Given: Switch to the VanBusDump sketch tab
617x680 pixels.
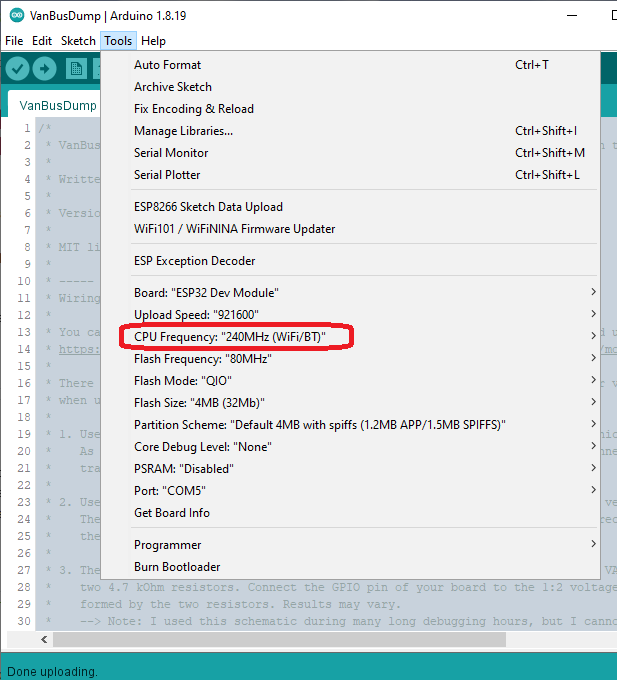Looking at the screenshot, I should pyautogui.click(x=58, y=105).
